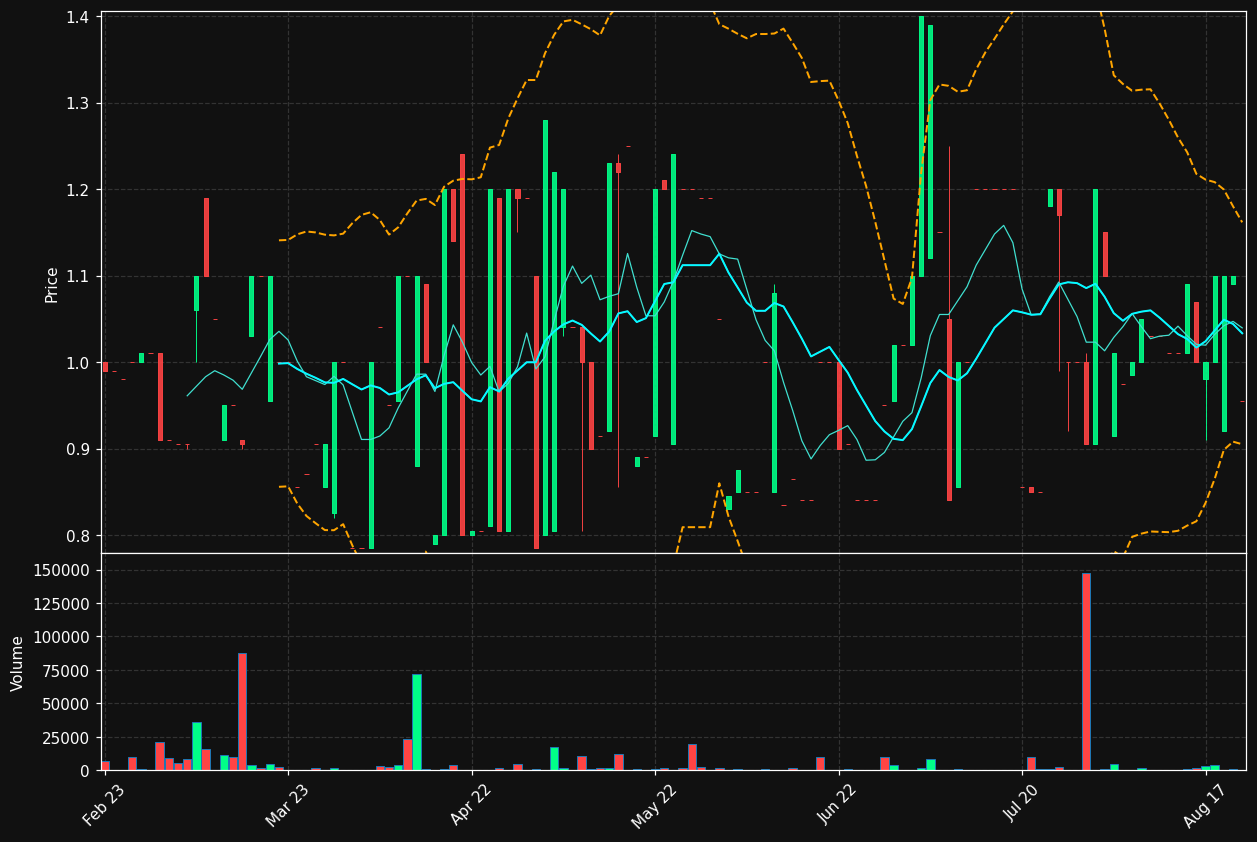Click the Price axis title
The height and width of the screenshot is (842, 1257).
pyautogui.click(x=52, y=285)
